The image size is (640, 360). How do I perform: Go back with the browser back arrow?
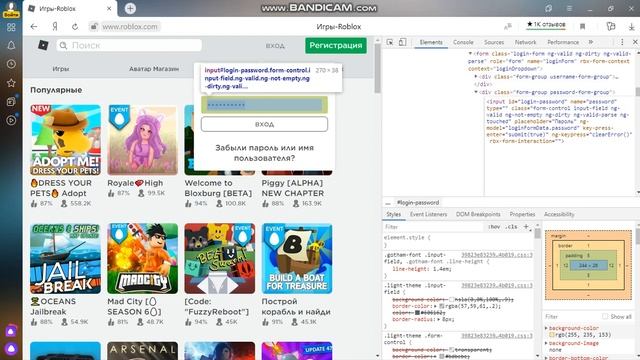pyautogui.click(x=34, y=27)
